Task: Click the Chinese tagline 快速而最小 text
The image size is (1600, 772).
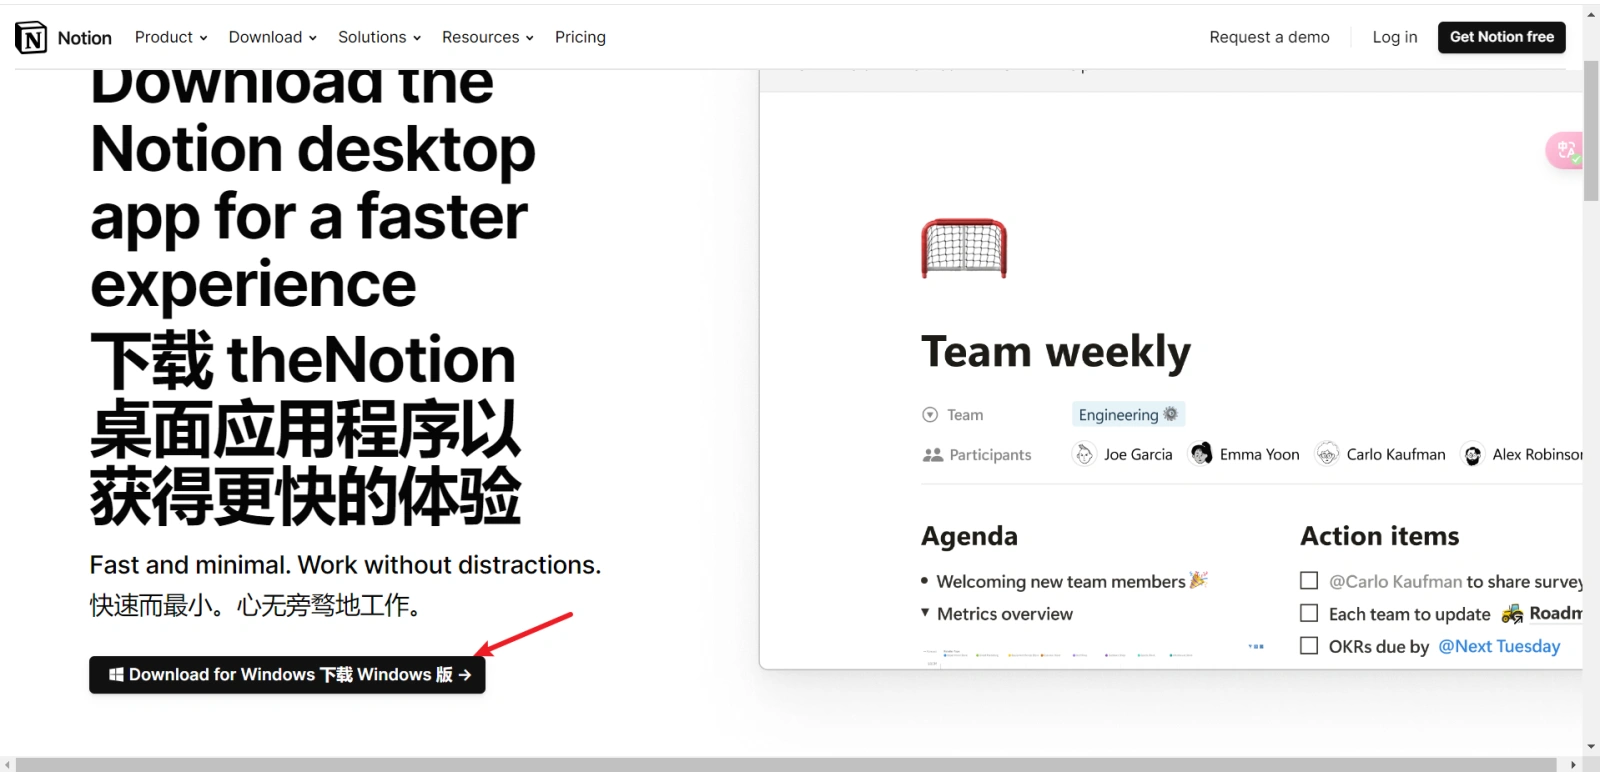Action: pyautogui.click(x=255, y=605)
